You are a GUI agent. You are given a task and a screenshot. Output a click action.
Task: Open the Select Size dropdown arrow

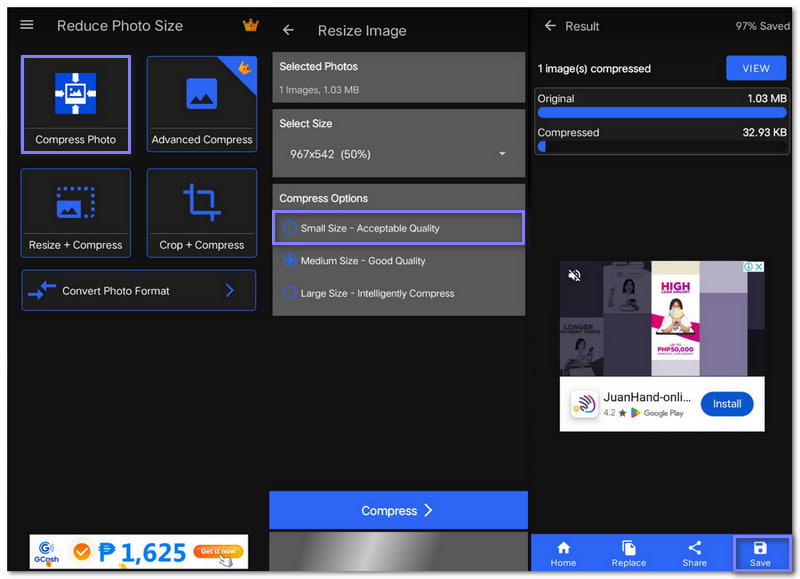502,154
